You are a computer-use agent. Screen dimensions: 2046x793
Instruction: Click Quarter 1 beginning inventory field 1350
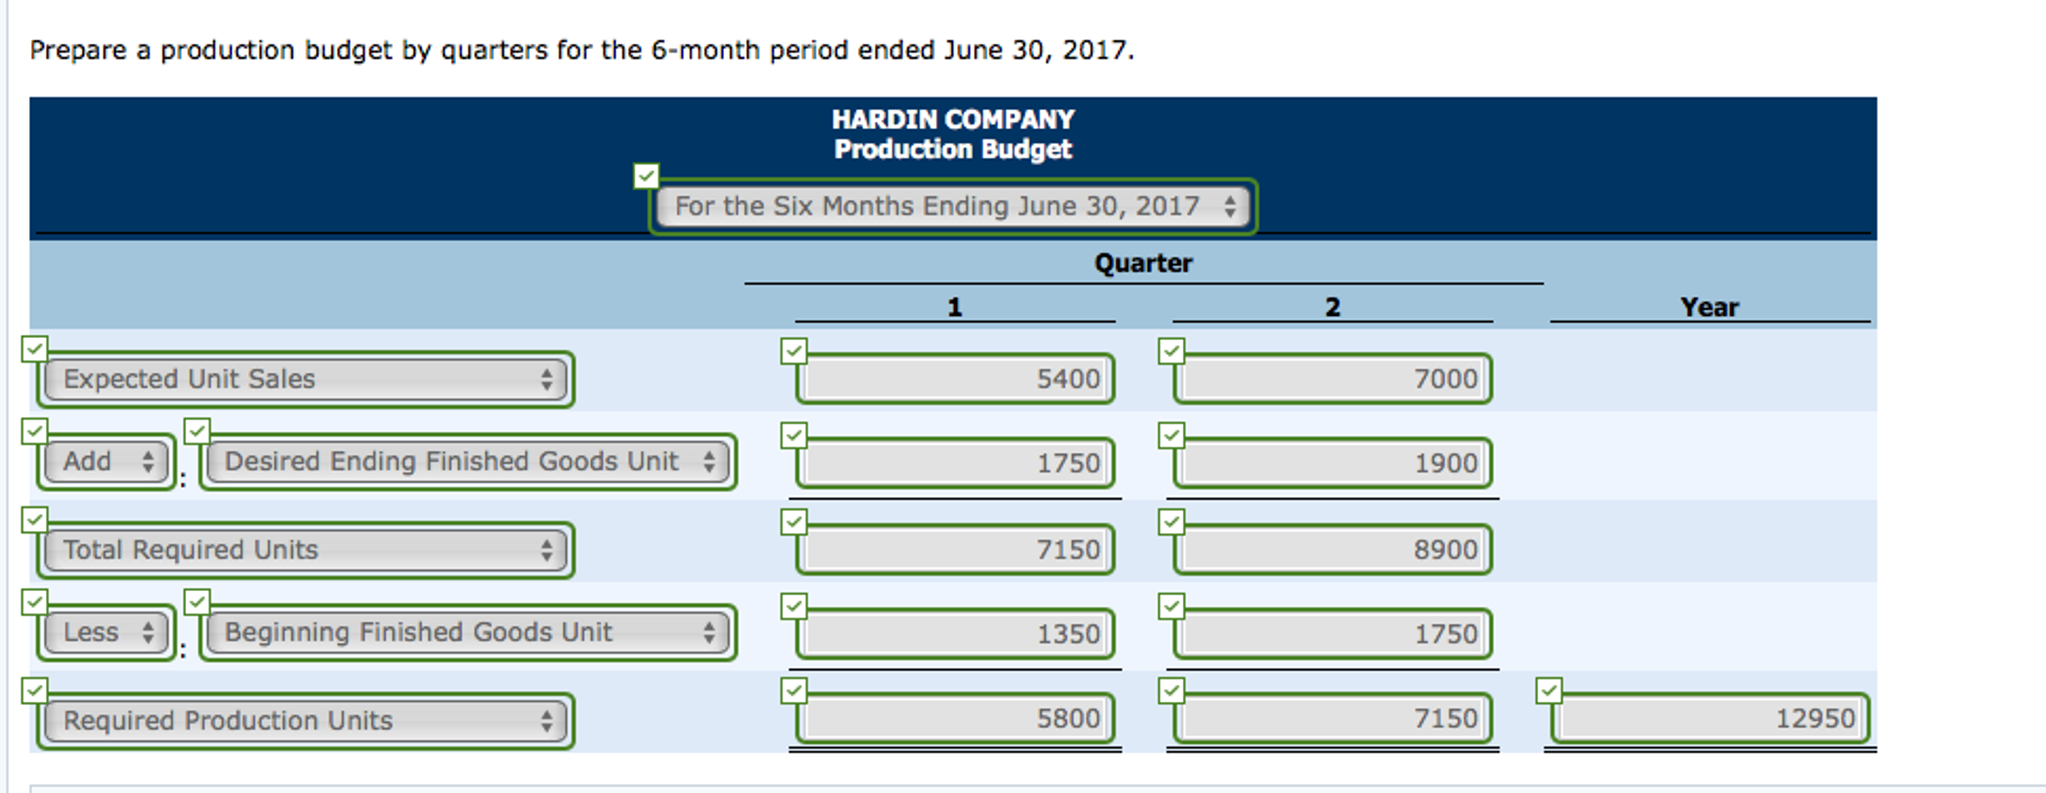pyautogui.click(x=956, y=634)
